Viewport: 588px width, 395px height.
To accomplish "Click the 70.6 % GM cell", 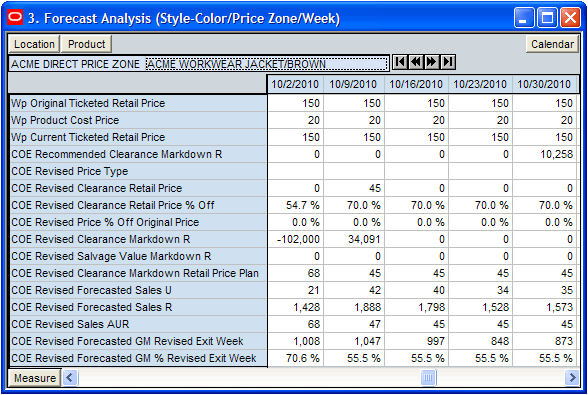I will tap(295, 358).
